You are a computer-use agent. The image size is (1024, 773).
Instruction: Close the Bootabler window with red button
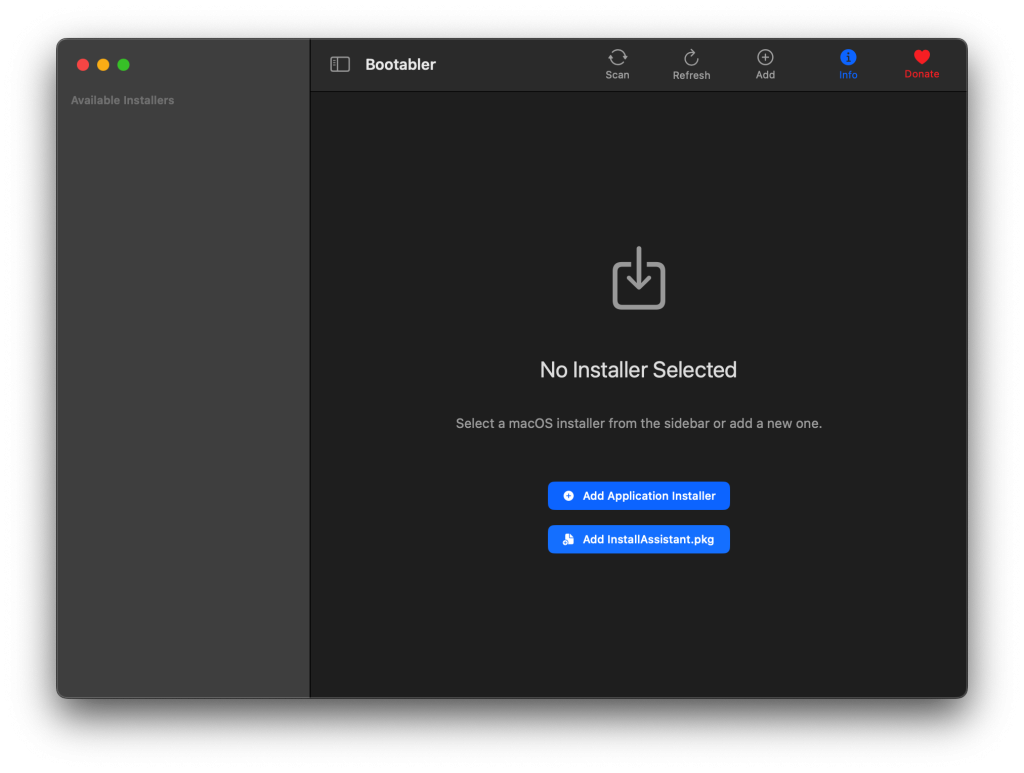tap(83, 65)
